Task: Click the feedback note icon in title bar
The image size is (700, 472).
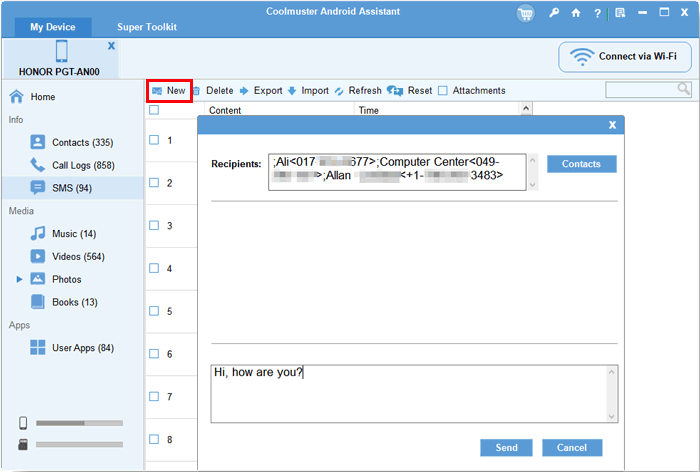Action: 620,13
